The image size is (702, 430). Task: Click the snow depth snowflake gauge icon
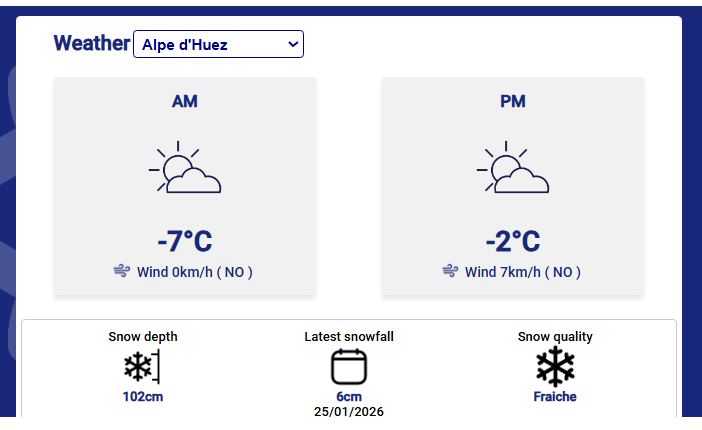[141, 367]
